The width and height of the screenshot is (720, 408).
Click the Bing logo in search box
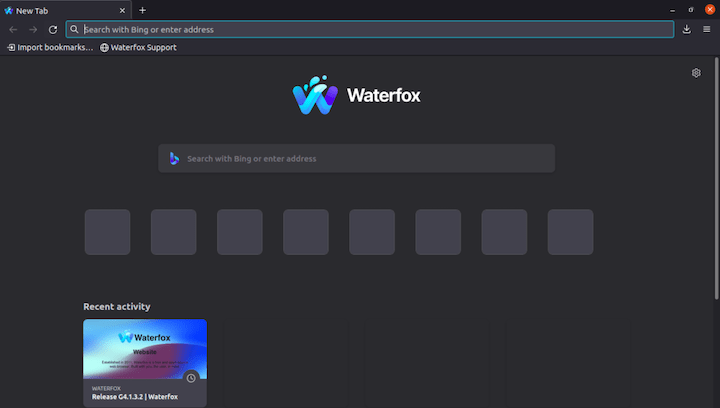[174, 158]
